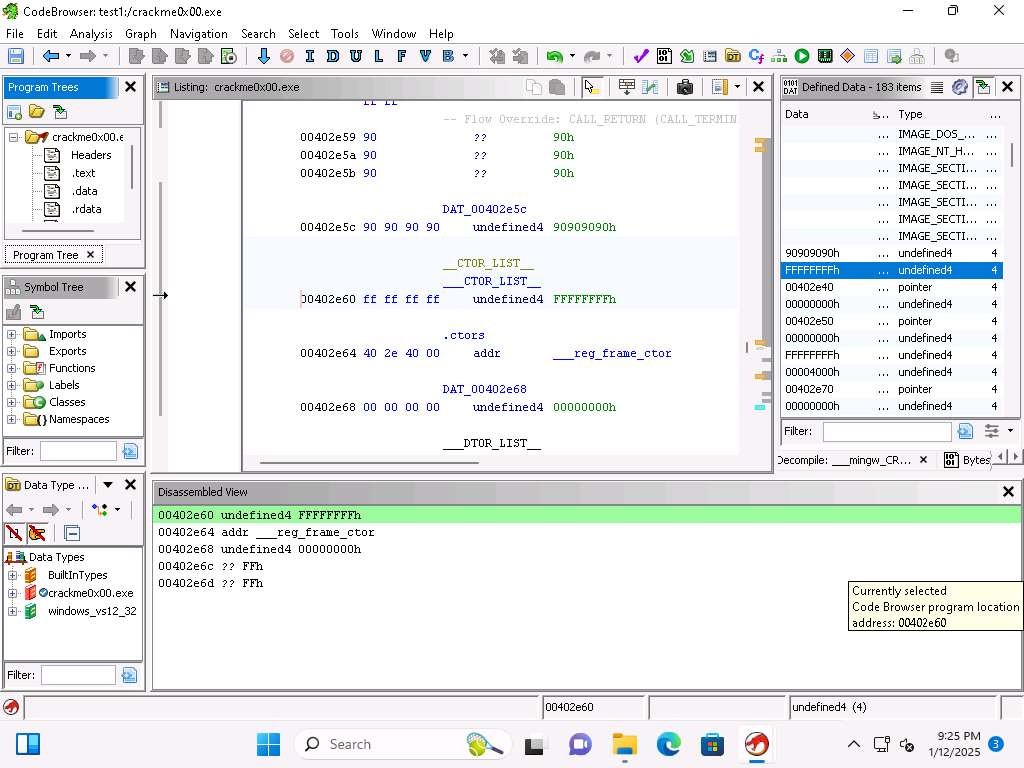1024x768 pixels.
Task: Click the green Run/play toolbar icon
Action: (x=802, y=57)
